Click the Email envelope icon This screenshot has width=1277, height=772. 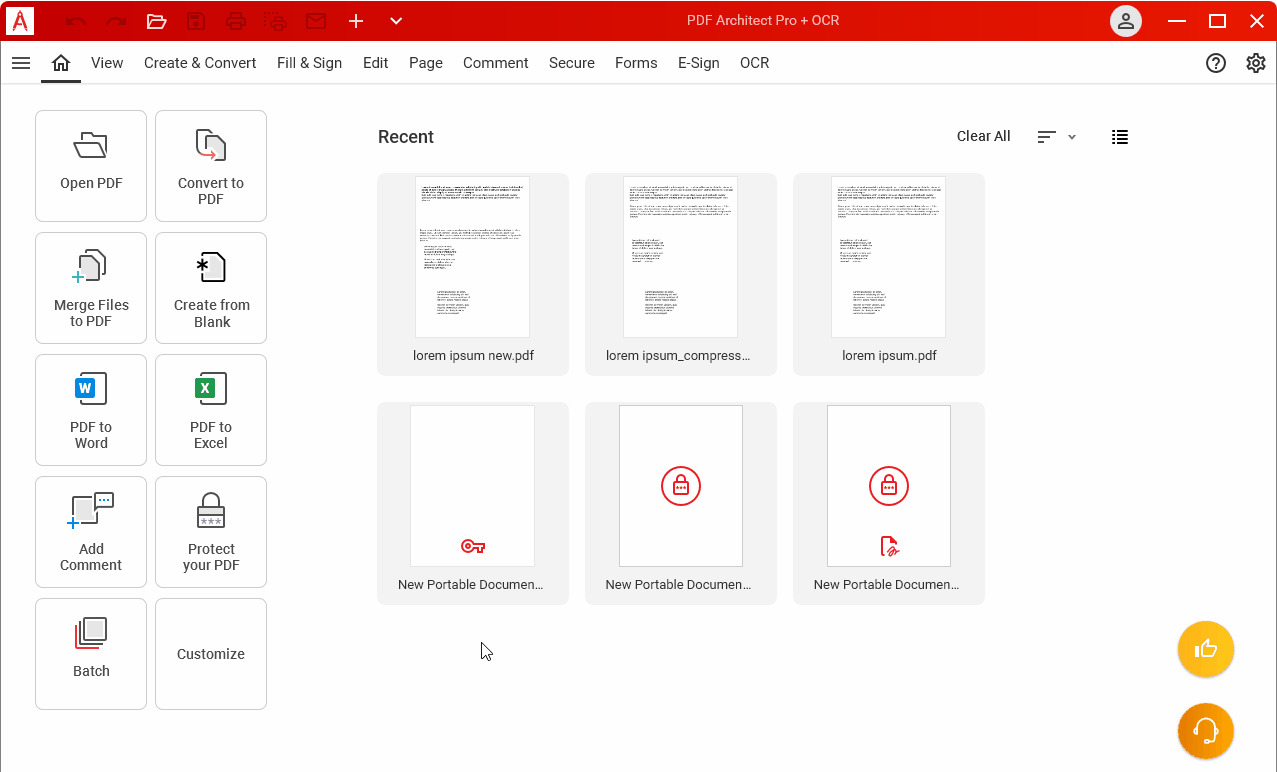[316, 21]
